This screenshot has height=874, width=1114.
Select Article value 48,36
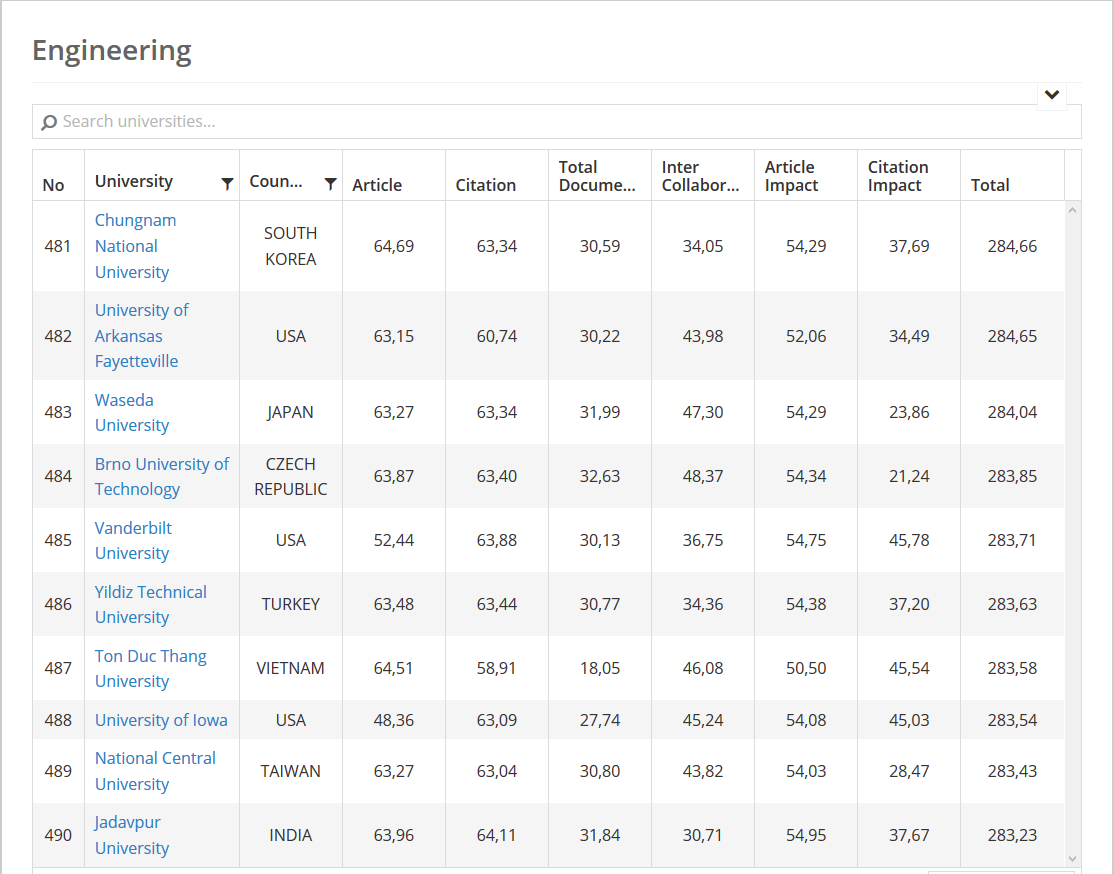[x=394, y=720]
